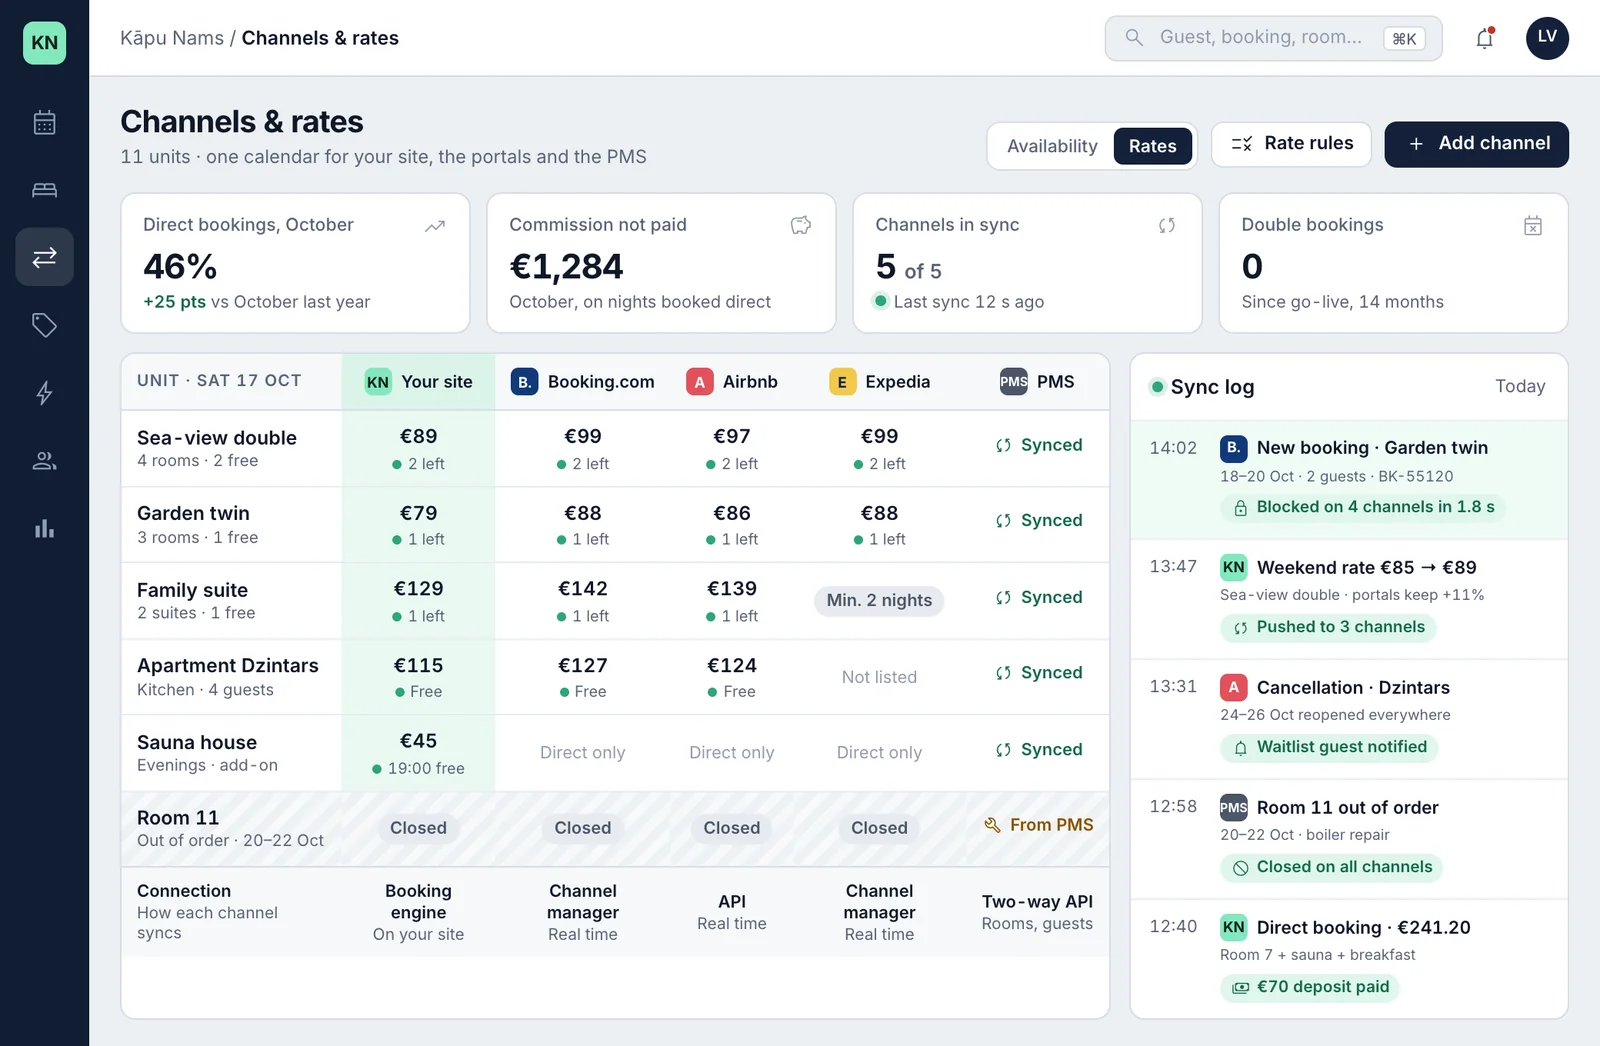Screen dimensions: 1600x1046
Task: Click the sync icon on Channels in sync card
Action: coord(1167,226)
